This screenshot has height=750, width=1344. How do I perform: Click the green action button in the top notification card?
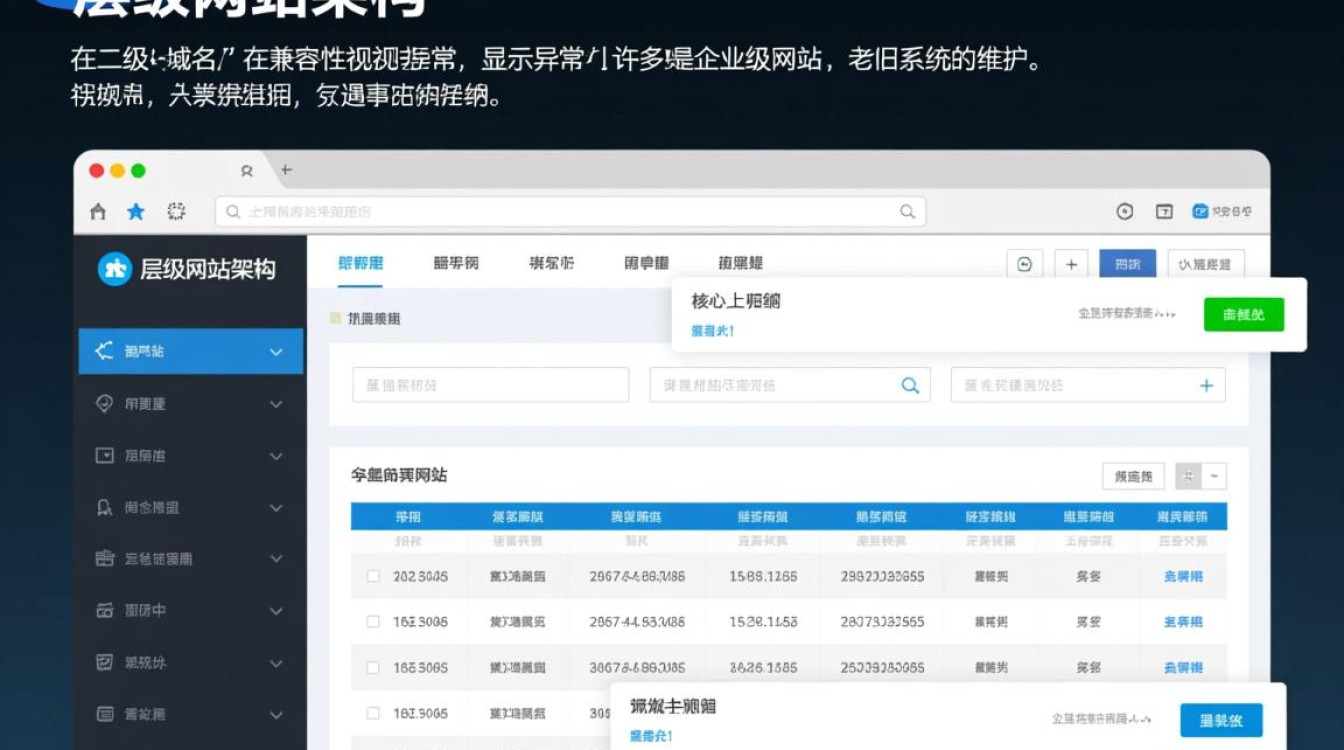[1243, 313]
